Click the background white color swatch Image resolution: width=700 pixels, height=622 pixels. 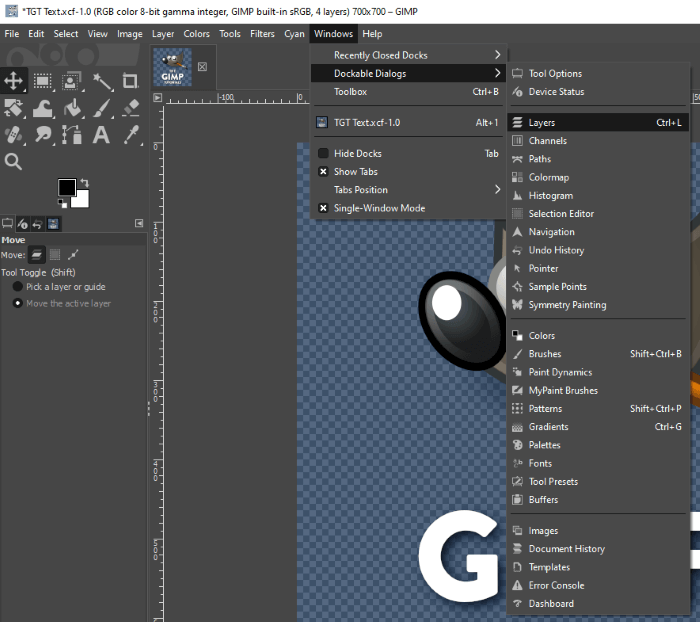tap(82, 199)
